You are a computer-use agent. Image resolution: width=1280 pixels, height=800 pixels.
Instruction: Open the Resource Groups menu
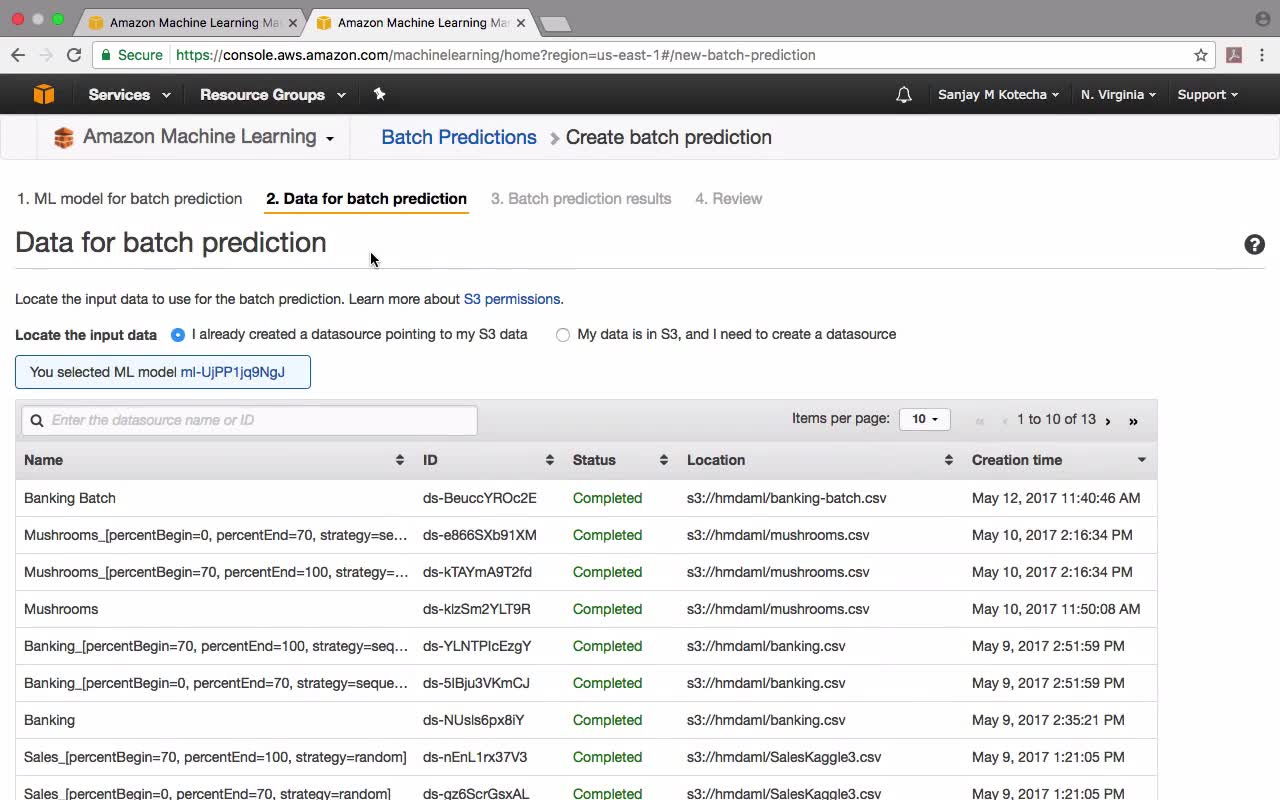[272, 95]
